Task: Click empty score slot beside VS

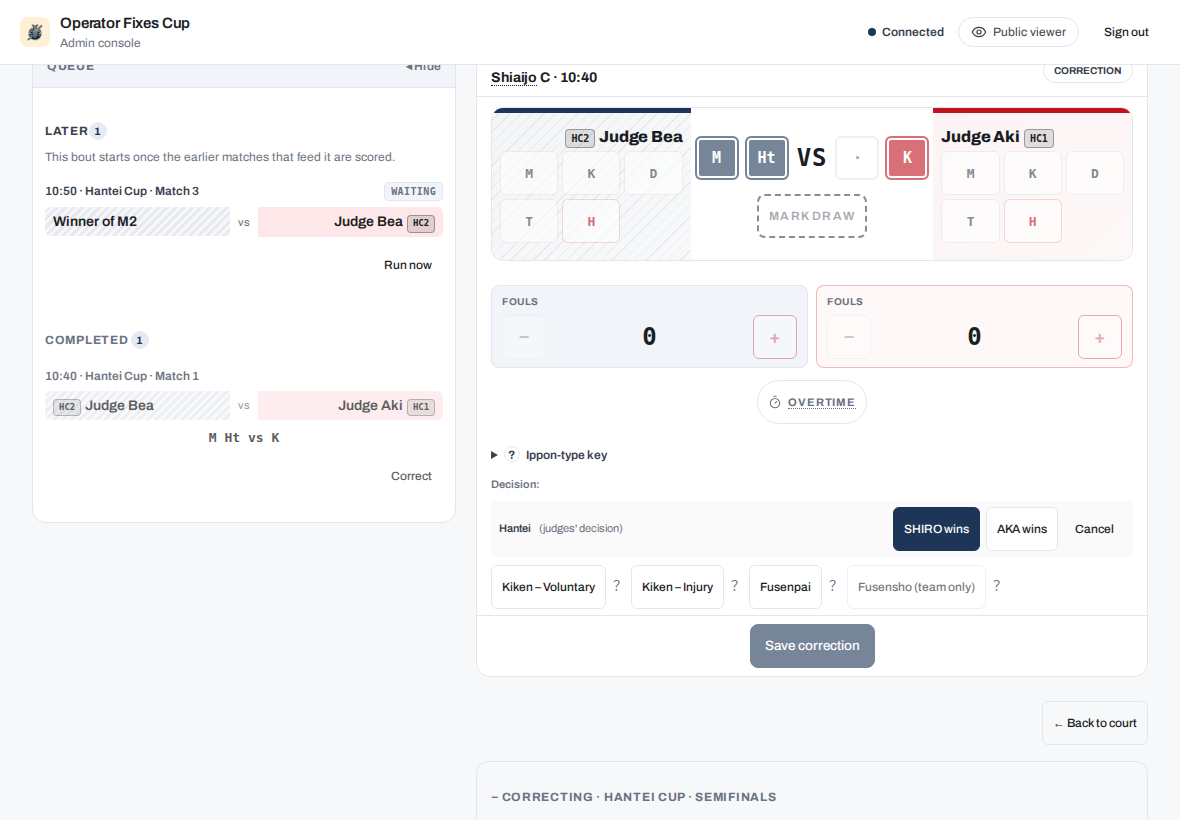Action: click(x=857, y=157)
